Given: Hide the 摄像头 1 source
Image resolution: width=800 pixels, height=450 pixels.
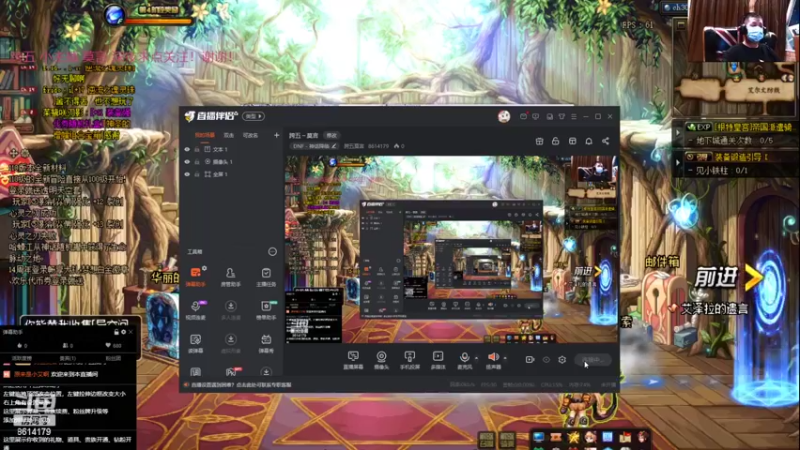Looking at the screenshot, I should tap(187, 162).
